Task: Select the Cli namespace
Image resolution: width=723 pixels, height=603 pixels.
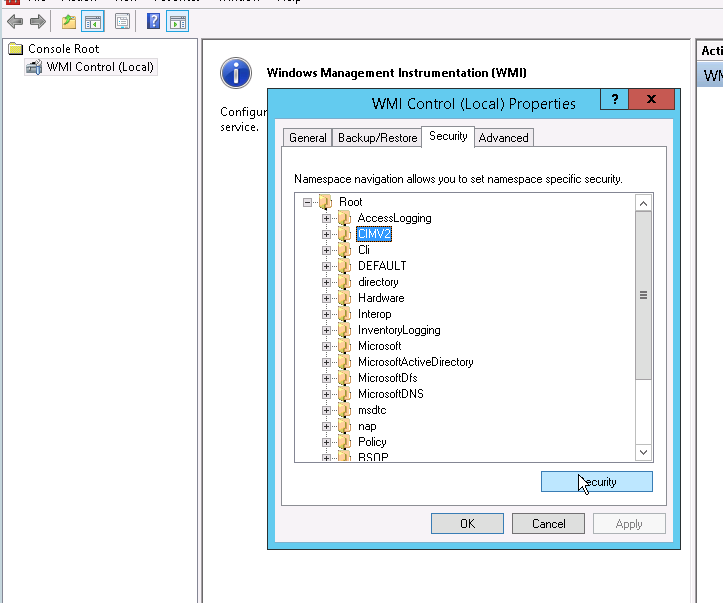Action: tap(364, 250)
